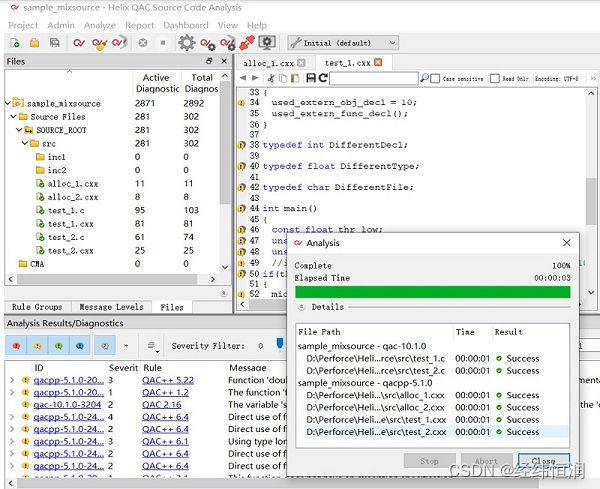
Task: Collapse the Details section in Analysis dialog
Action: pyautogui.click(x=302, y=307)
